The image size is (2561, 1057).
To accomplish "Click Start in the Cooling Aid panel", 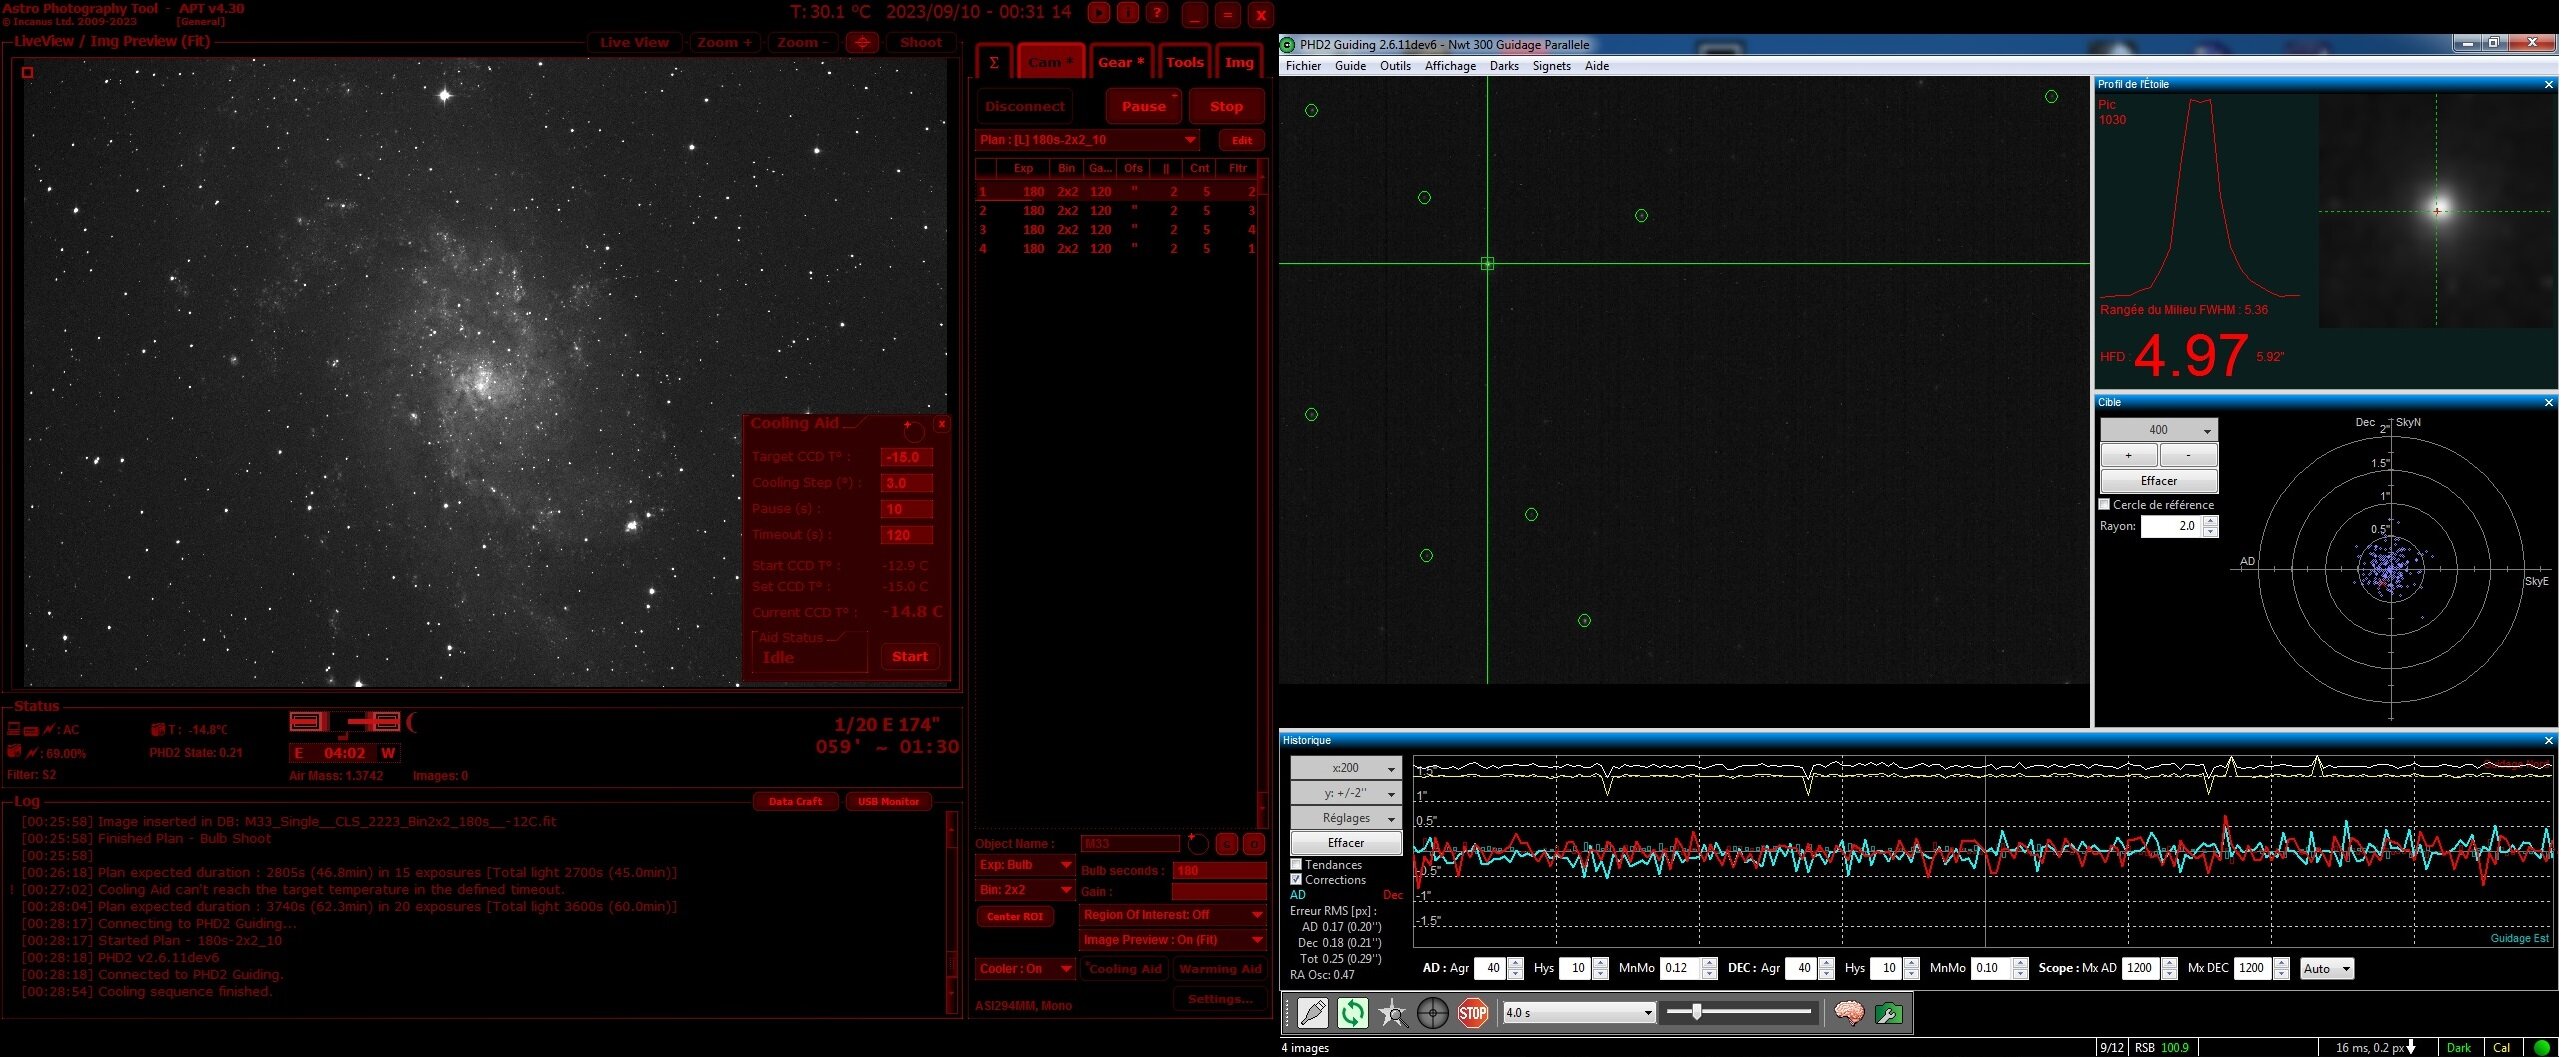I will (910, 656).
